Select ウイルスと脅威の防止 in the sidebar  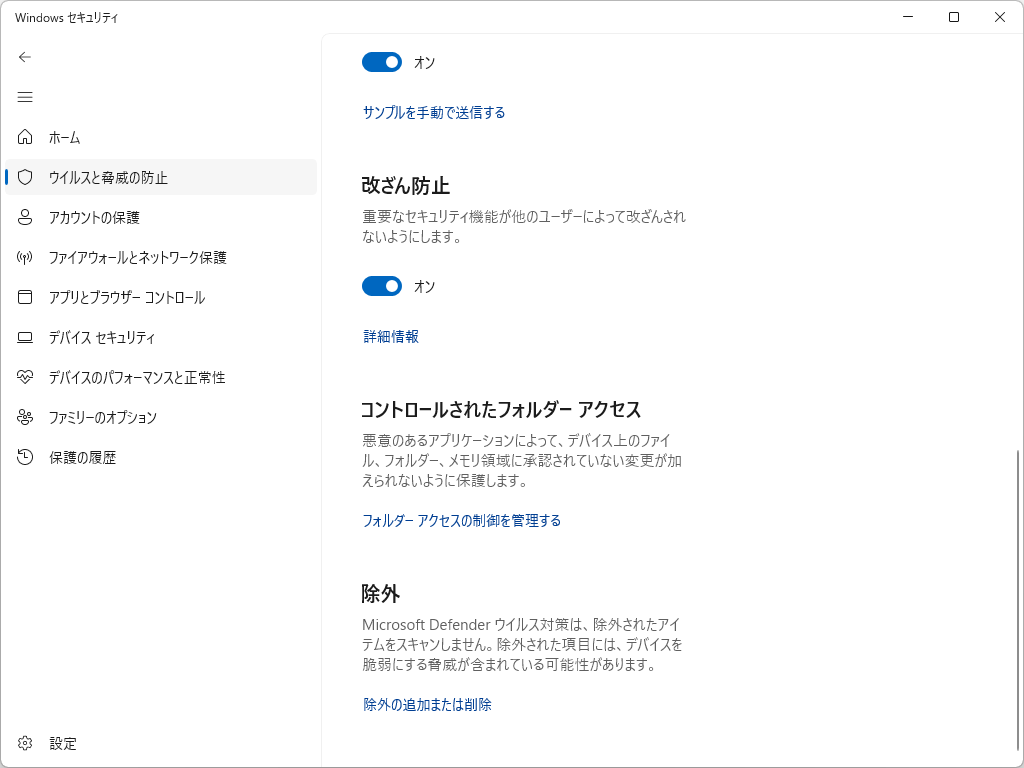coord(110,177)
